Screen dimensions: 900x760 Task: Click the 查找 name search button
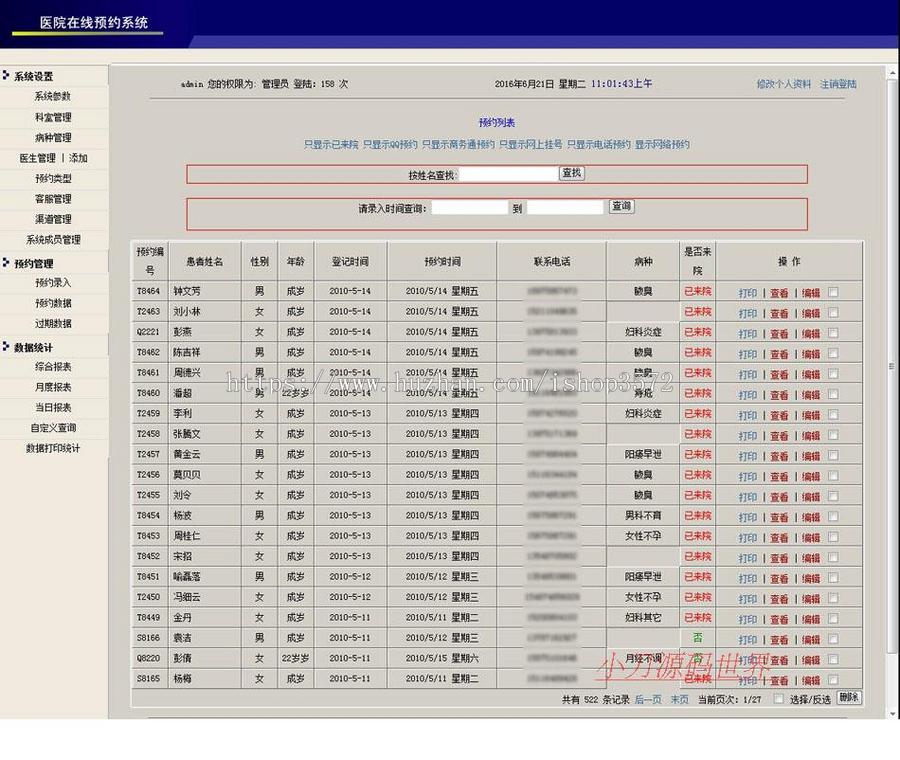click(x=573, y=172)
